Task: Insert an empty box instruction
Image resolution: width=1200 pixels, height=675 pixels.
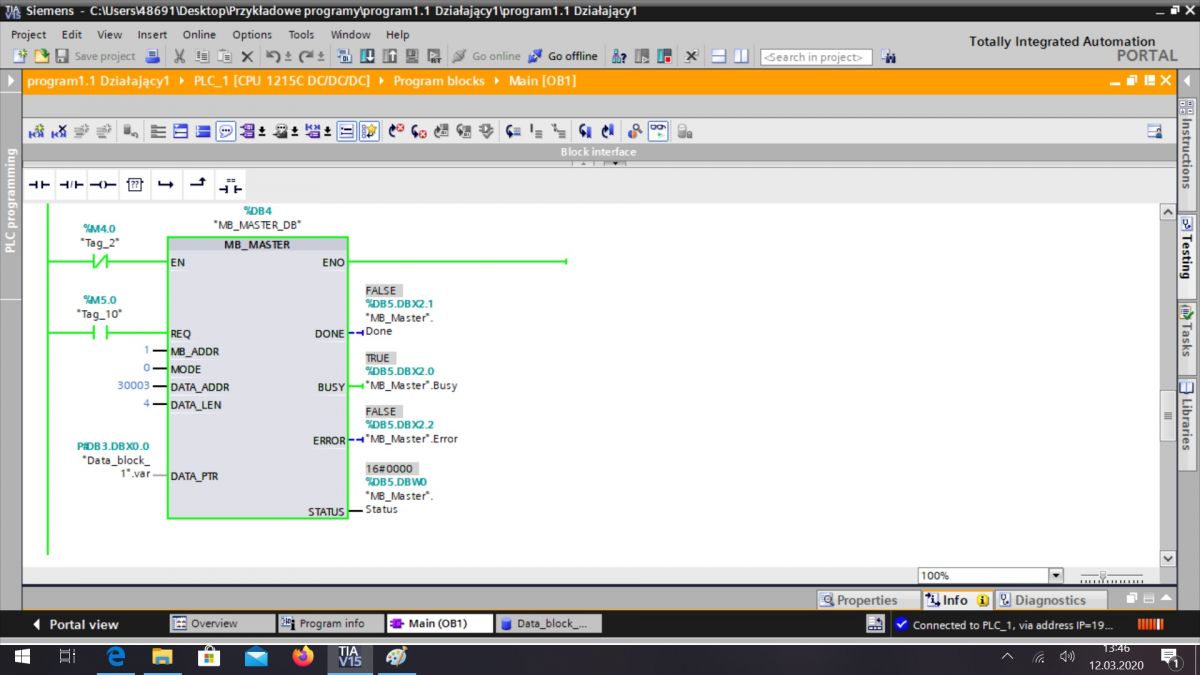Action: (x=135, y=185)
